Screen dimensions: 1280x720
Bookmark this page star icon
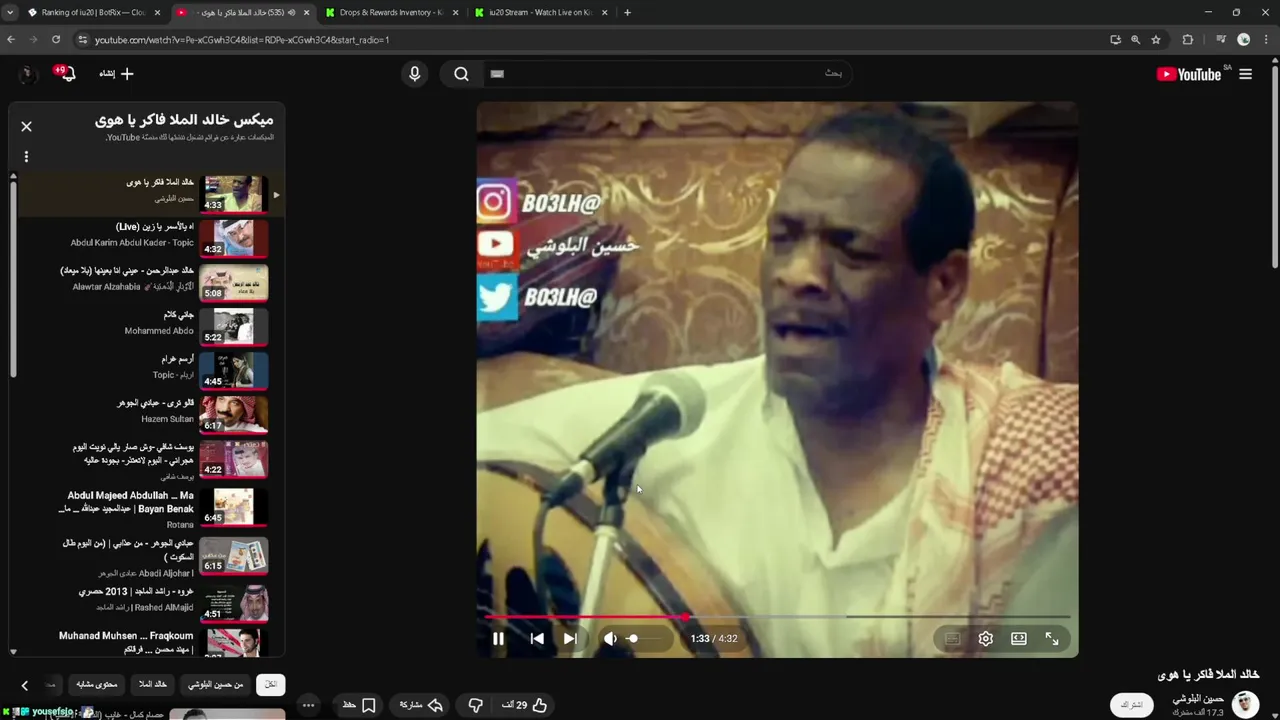tap(1156, 40)
